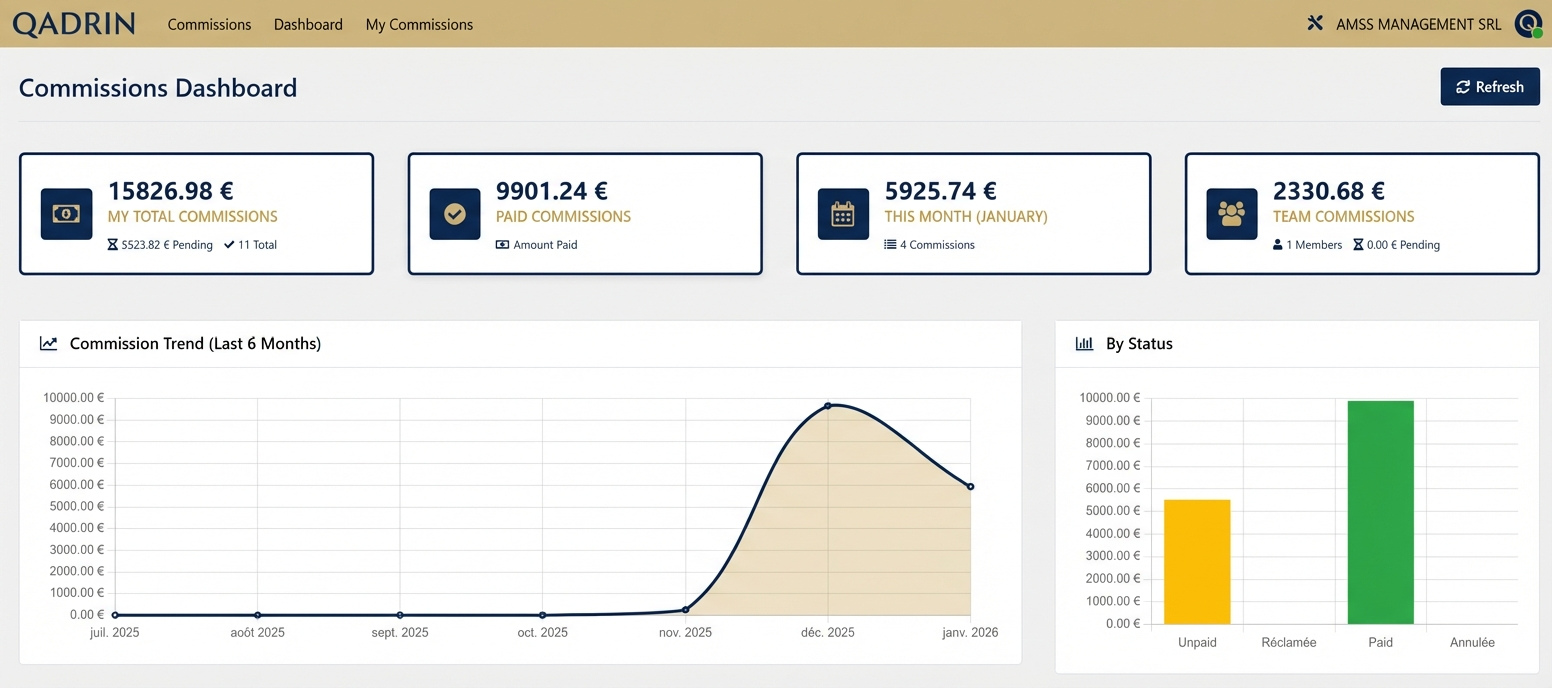
Task: Click the janv. 2026 data point on trend line
Action: [x=970, y=487]
